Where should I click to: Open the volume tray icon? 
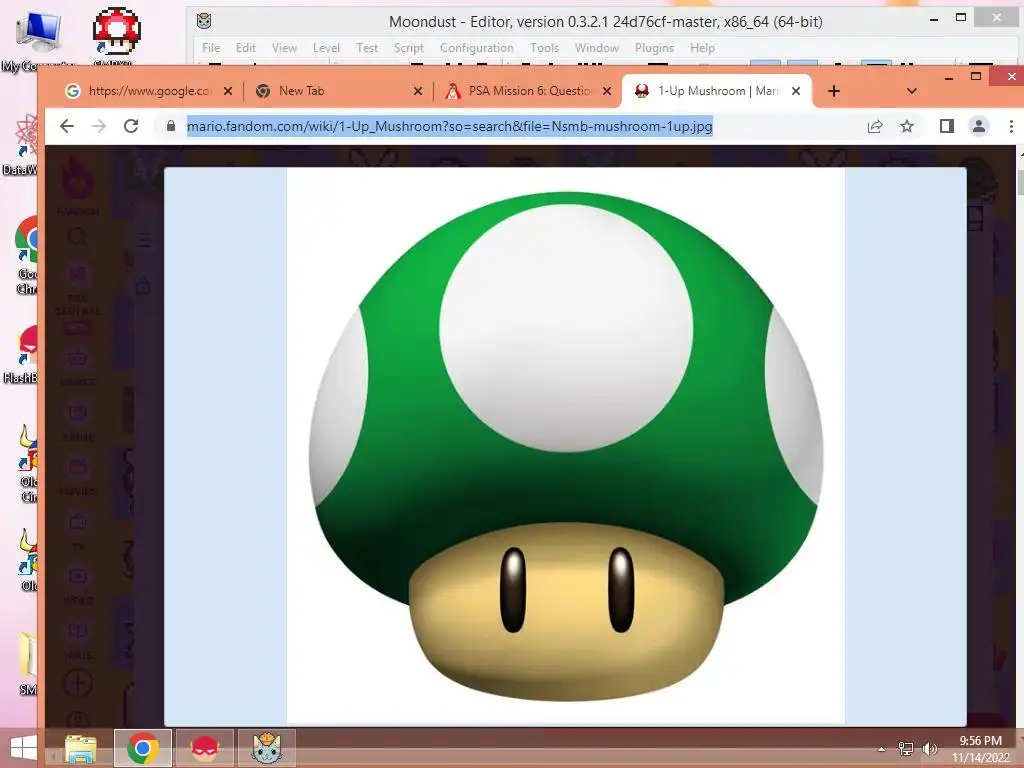pos(929,749)
